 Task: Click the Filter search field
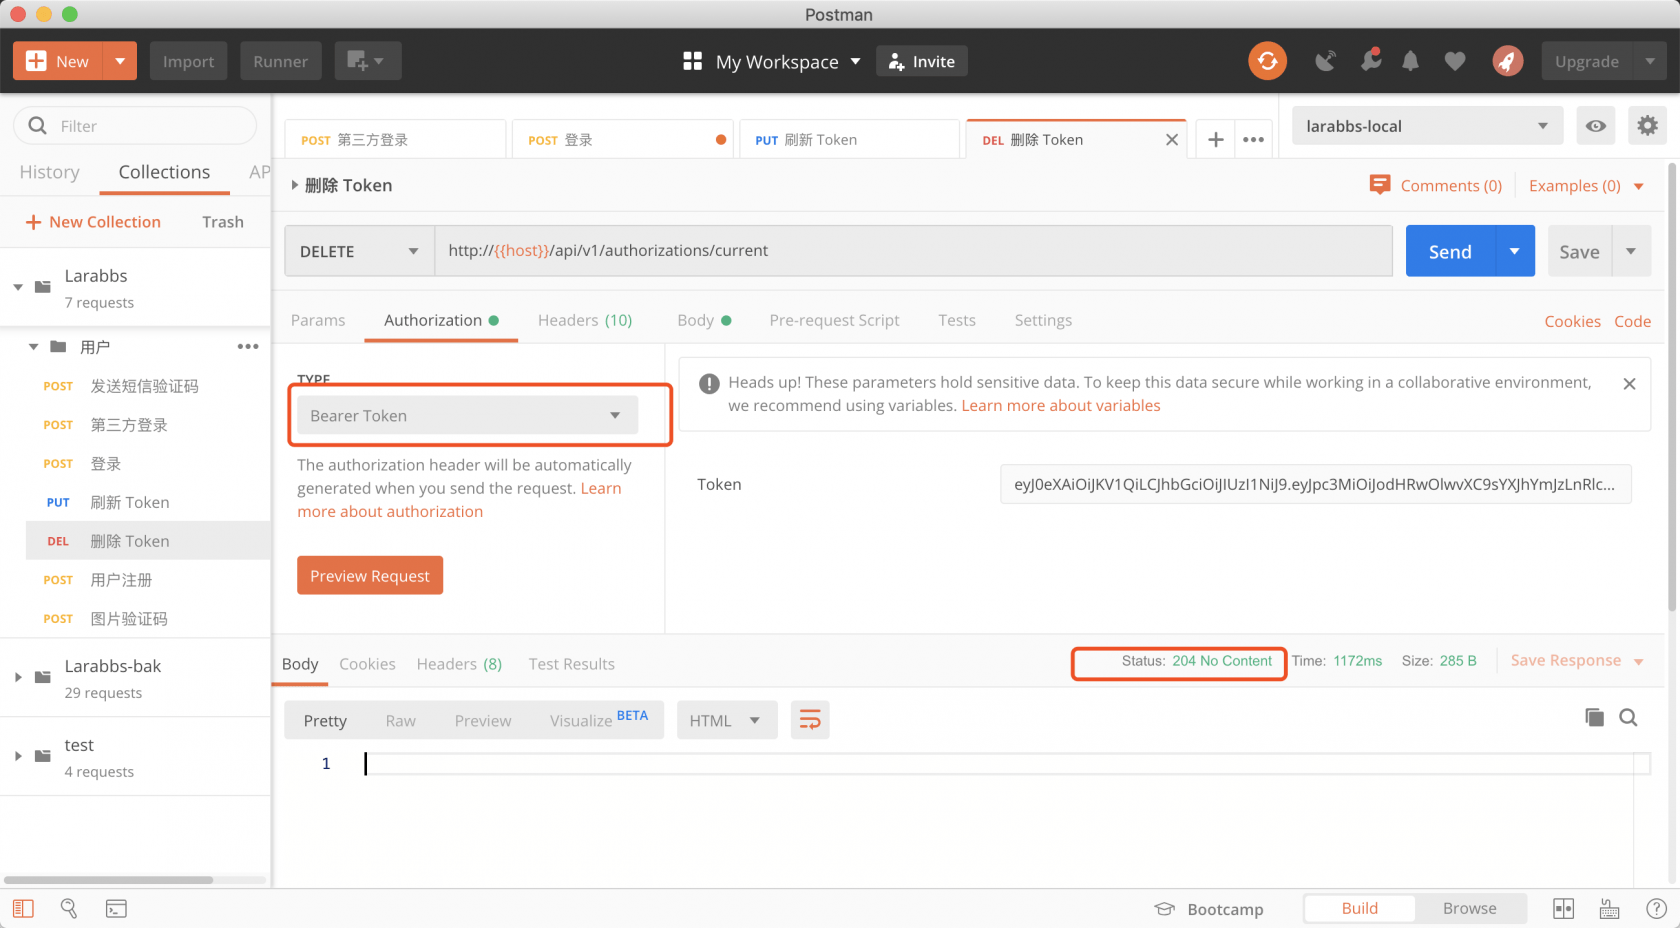135,126
